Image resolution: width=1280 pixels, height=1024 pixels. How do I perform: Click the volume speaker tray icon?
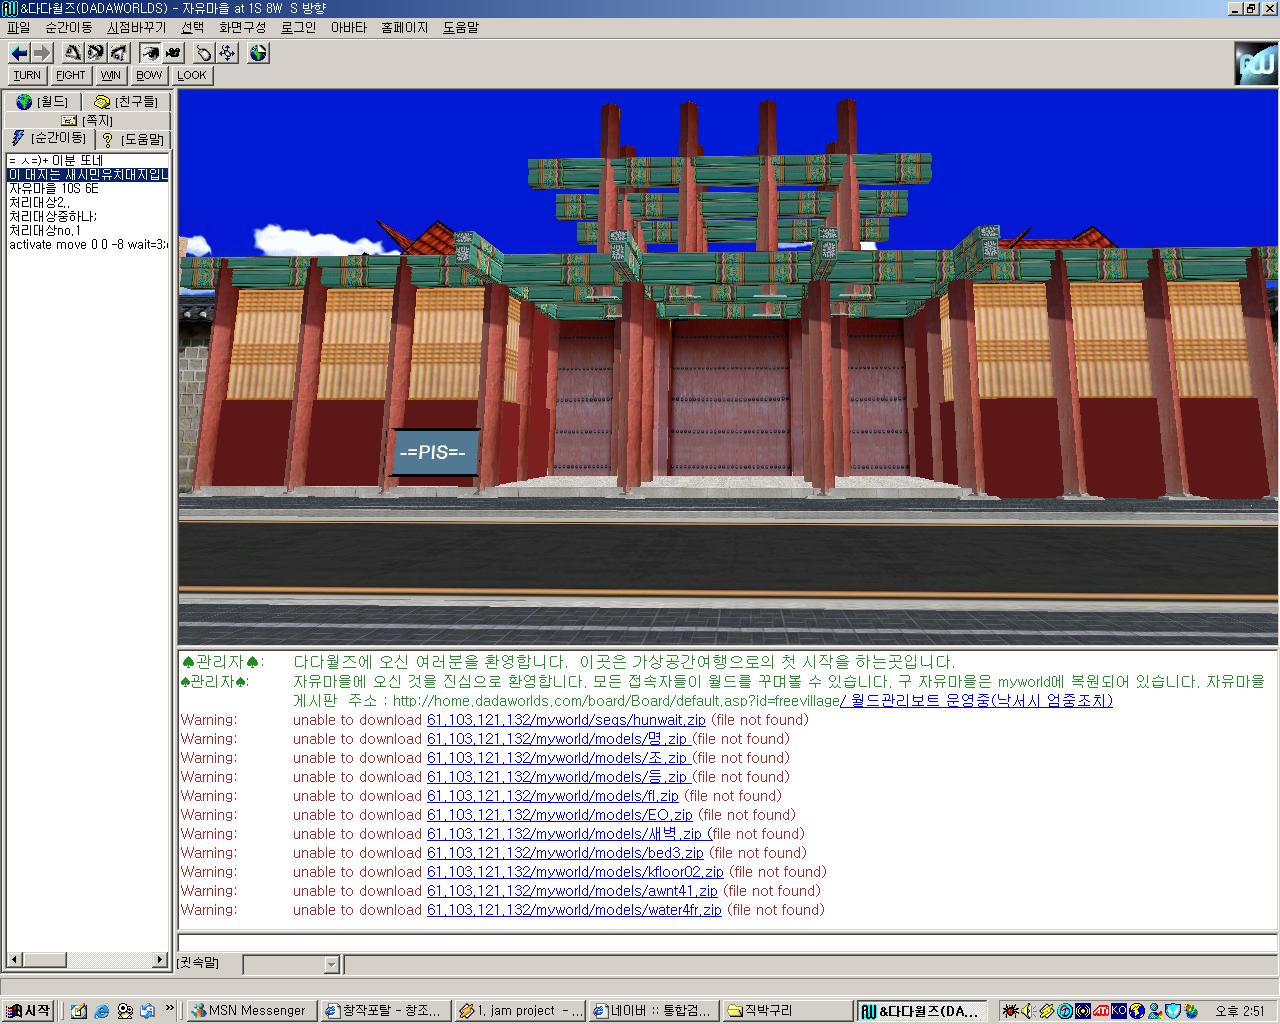tap(1027, 1011)
